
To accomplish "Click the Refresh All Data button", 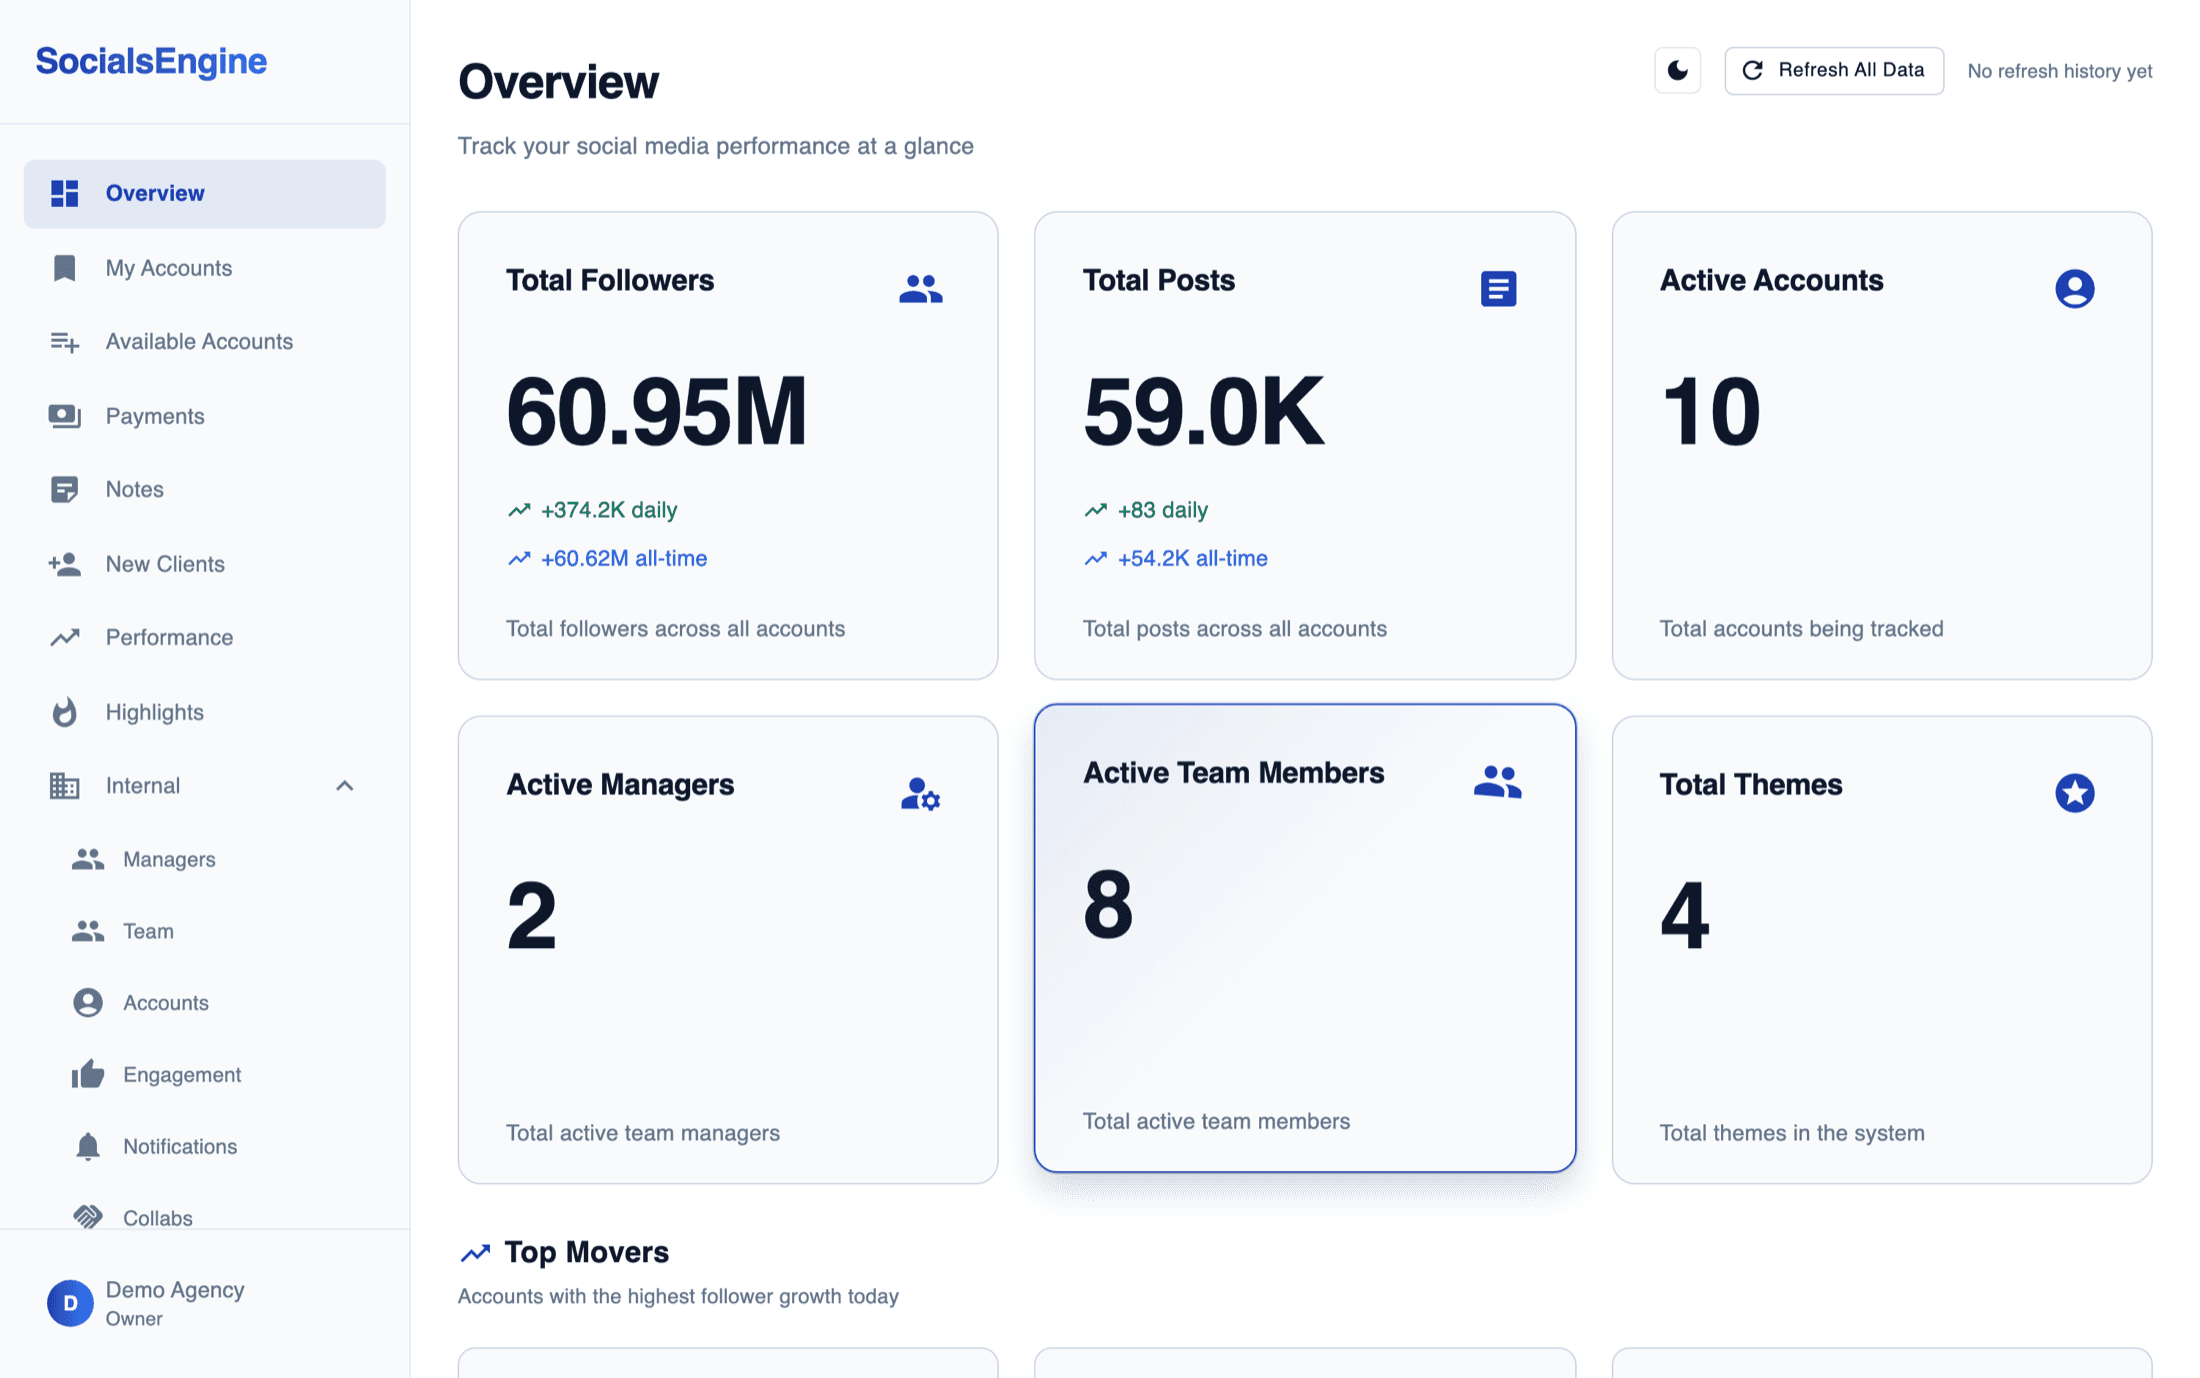I will 1834,70.
